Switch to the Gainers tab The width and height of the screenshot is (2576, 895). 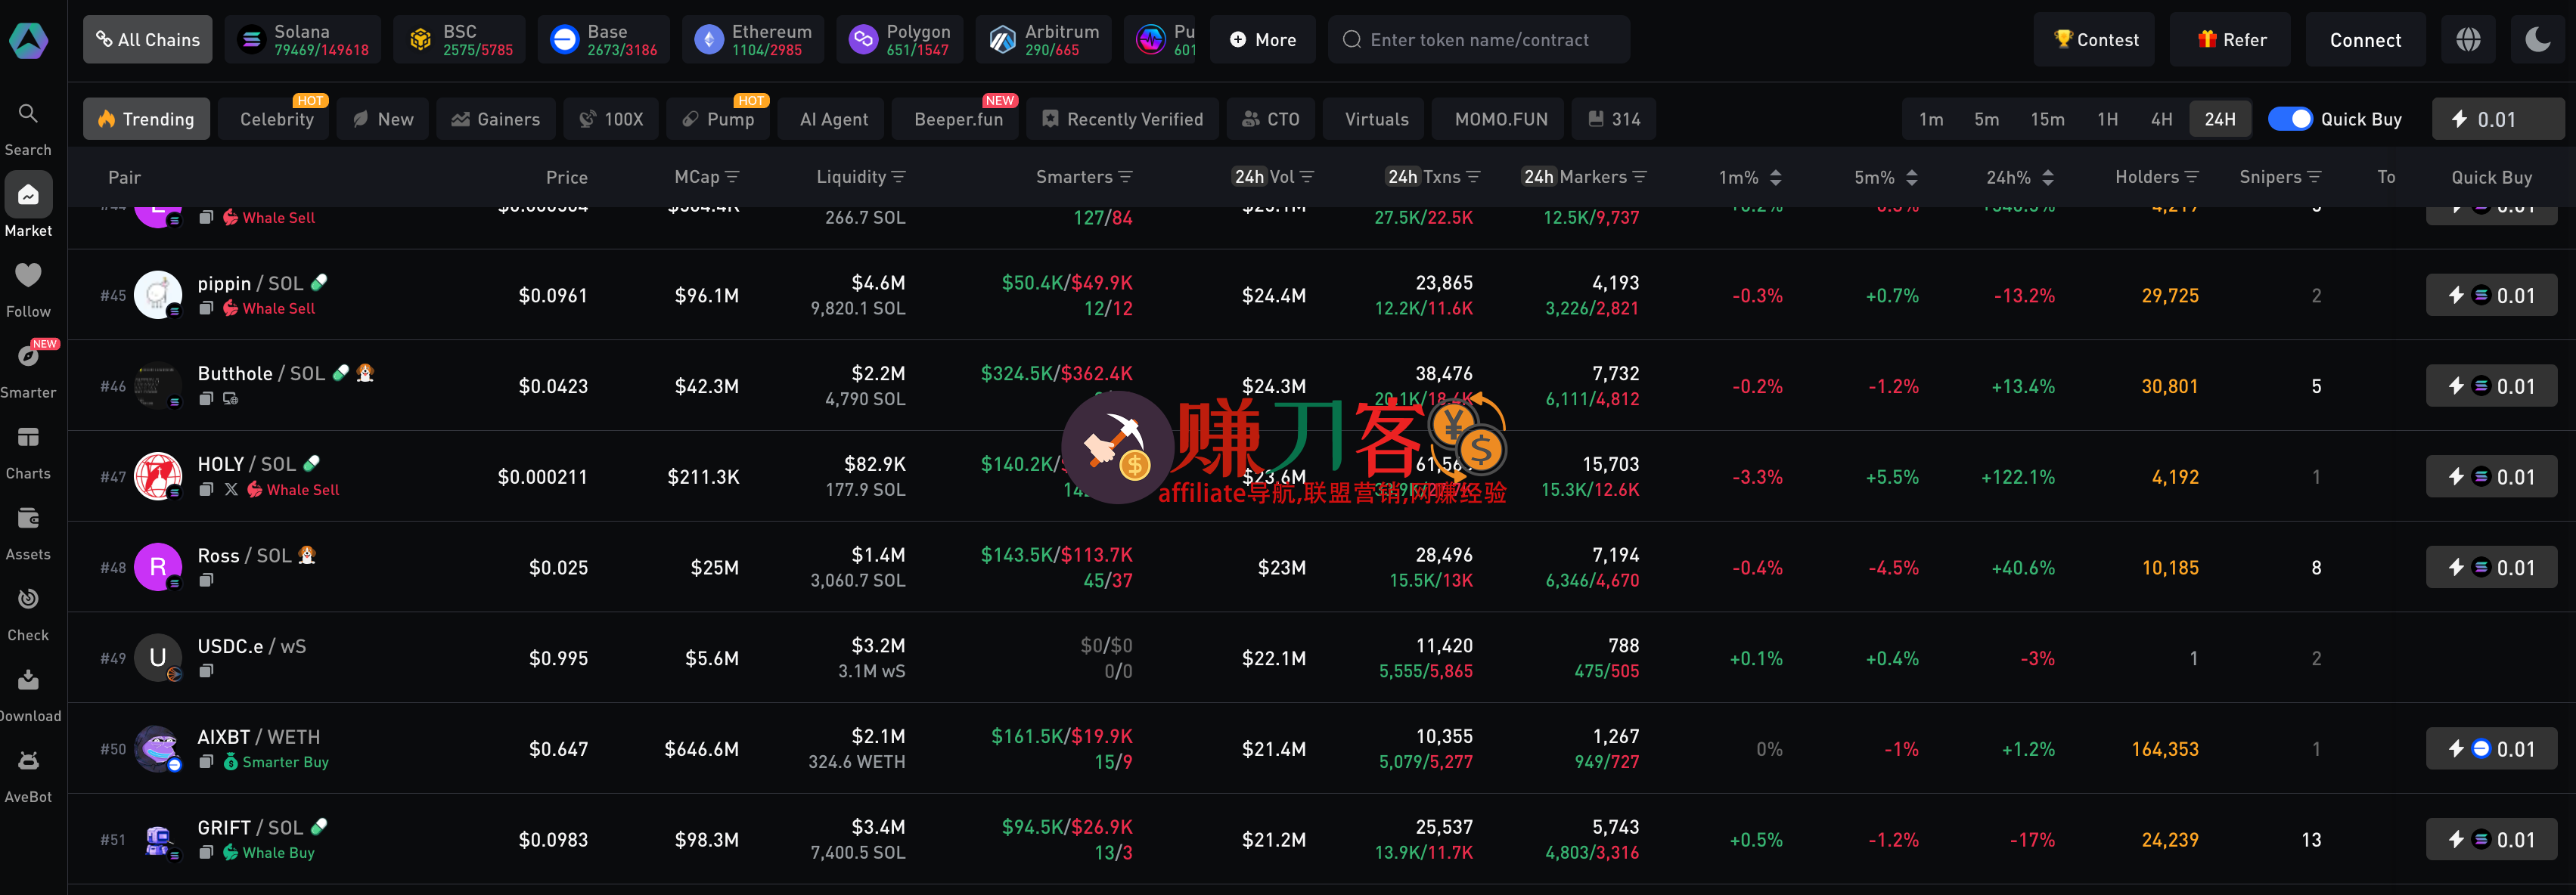[x=495, y=119]
